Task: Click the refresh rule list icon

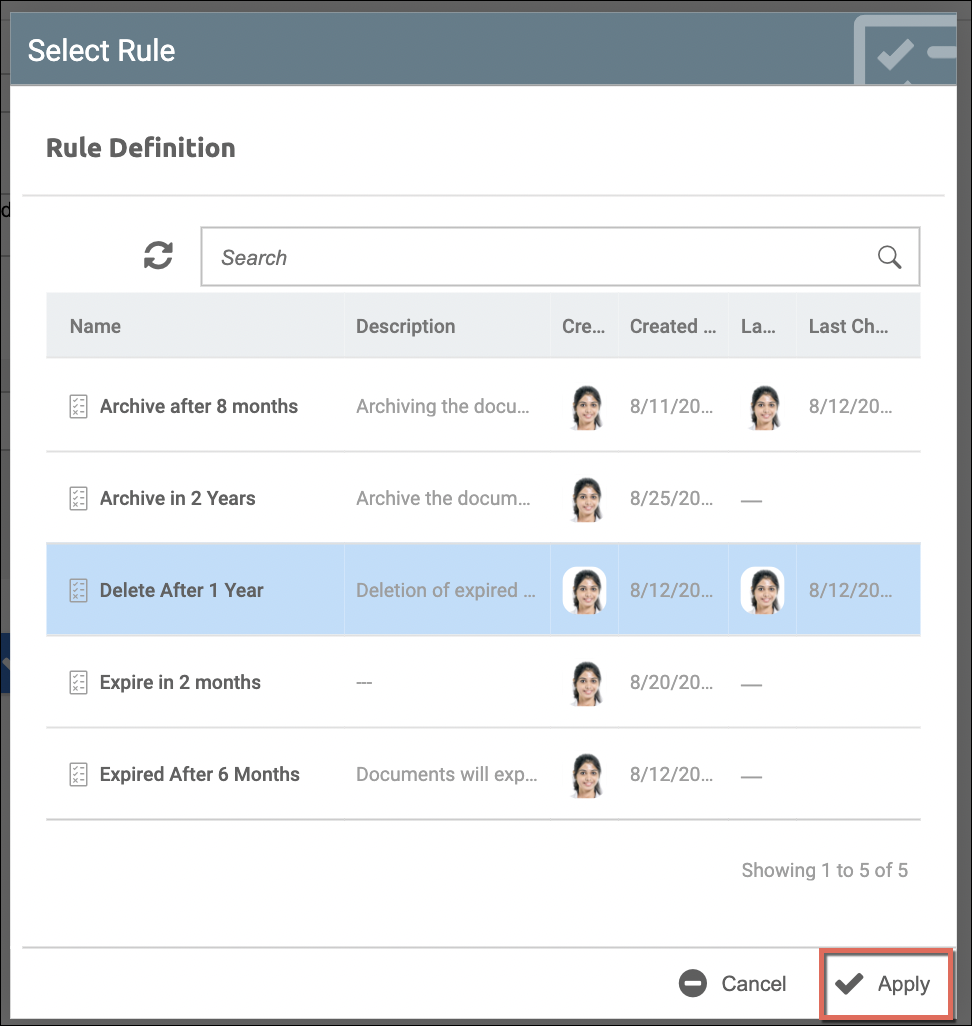Action: (x=158, y=256)
